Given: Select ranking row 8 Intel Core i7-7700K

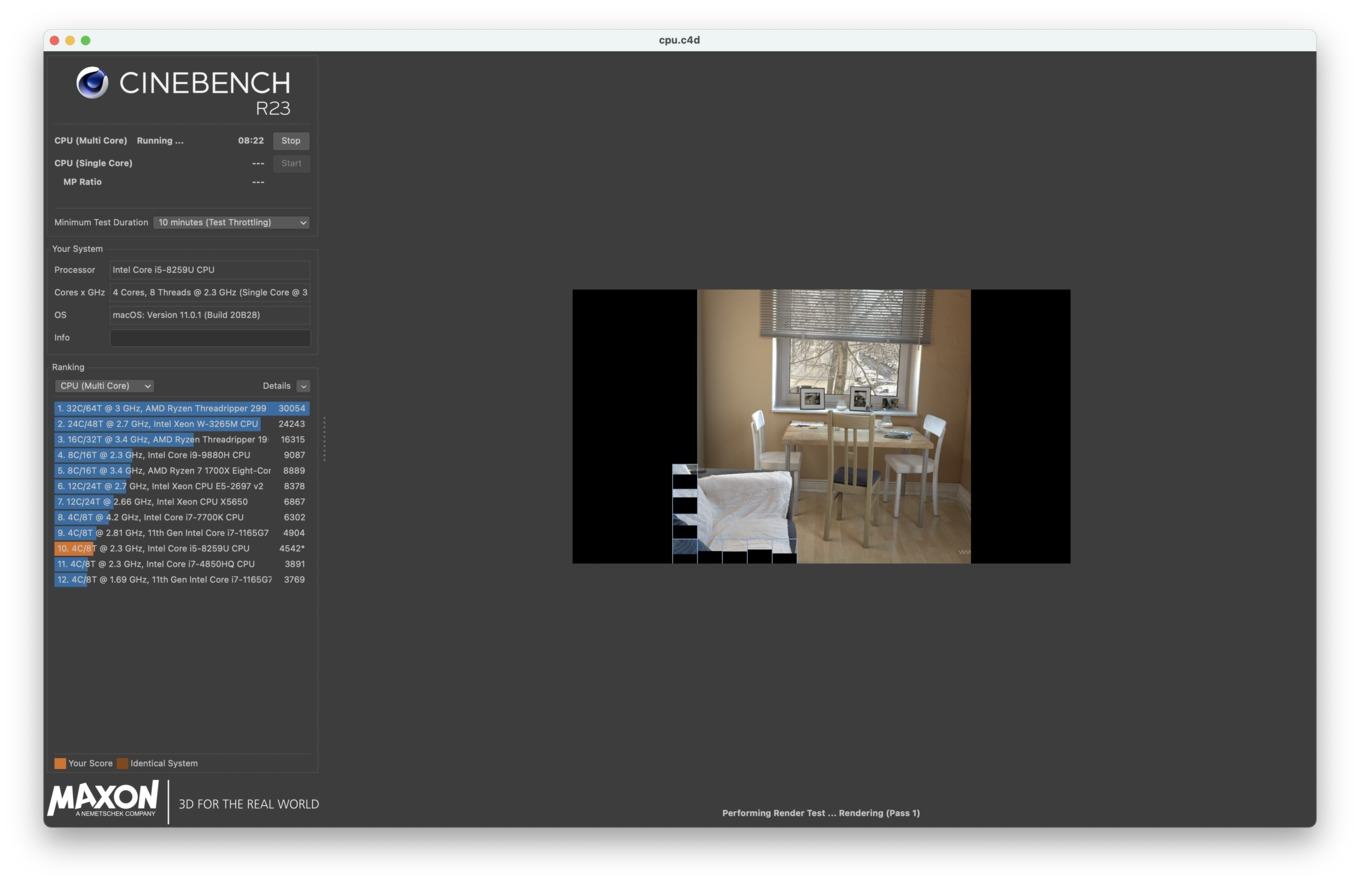Looking at the screenshot, I should 182,517.
